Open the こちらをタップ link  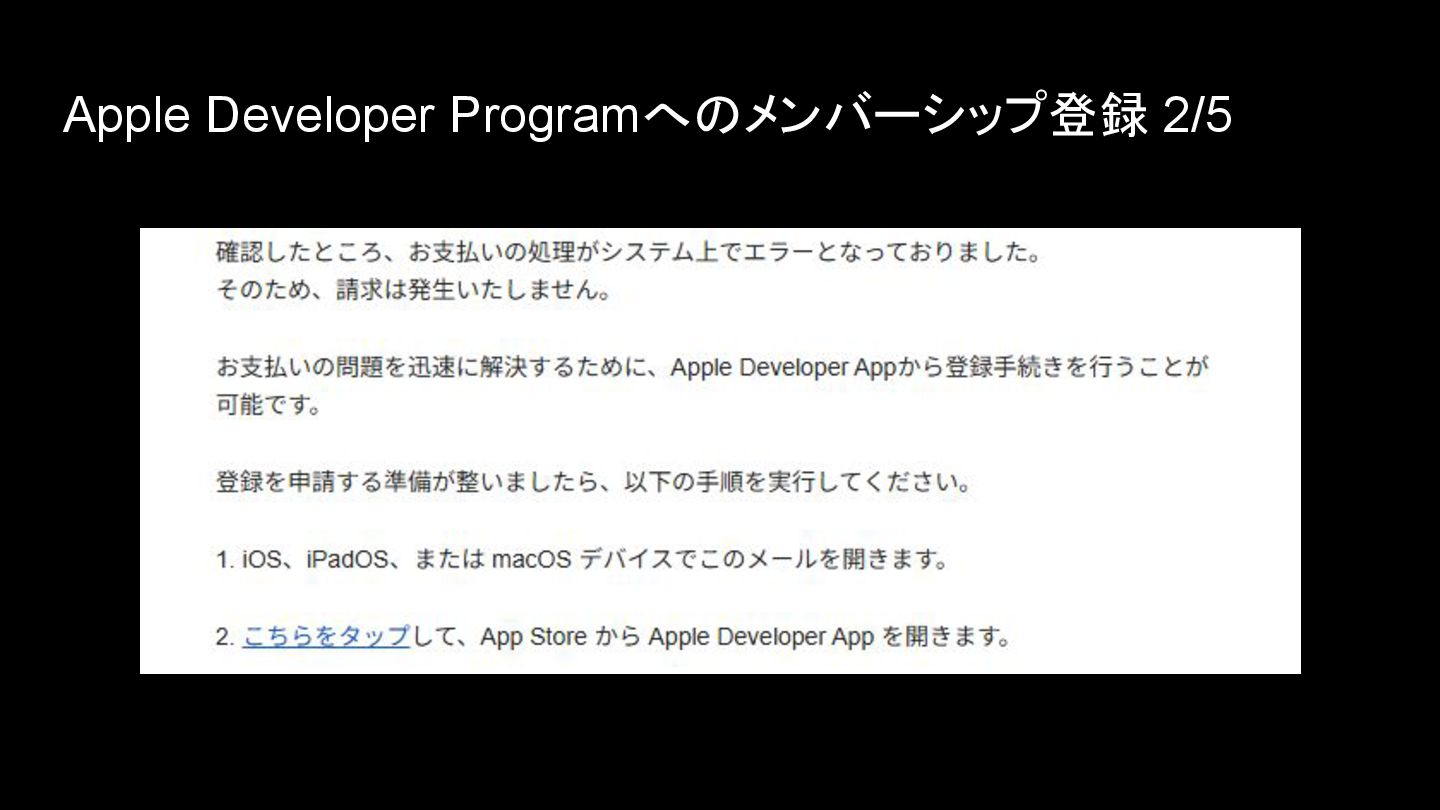click(x=326, y=636)
